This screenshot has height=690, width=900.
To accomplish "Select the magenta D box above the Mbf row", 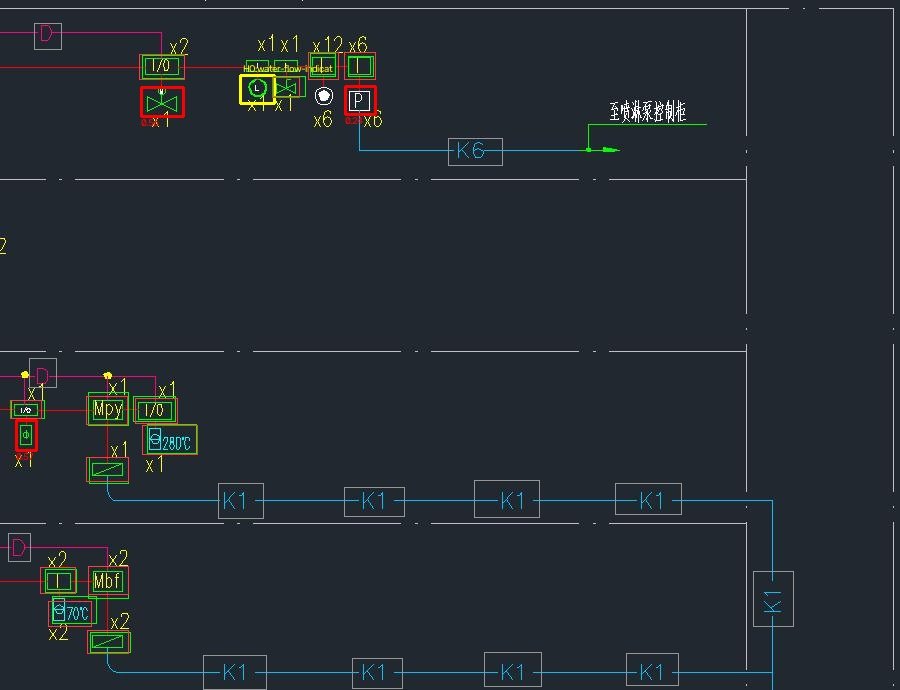I will coord(20,548).
